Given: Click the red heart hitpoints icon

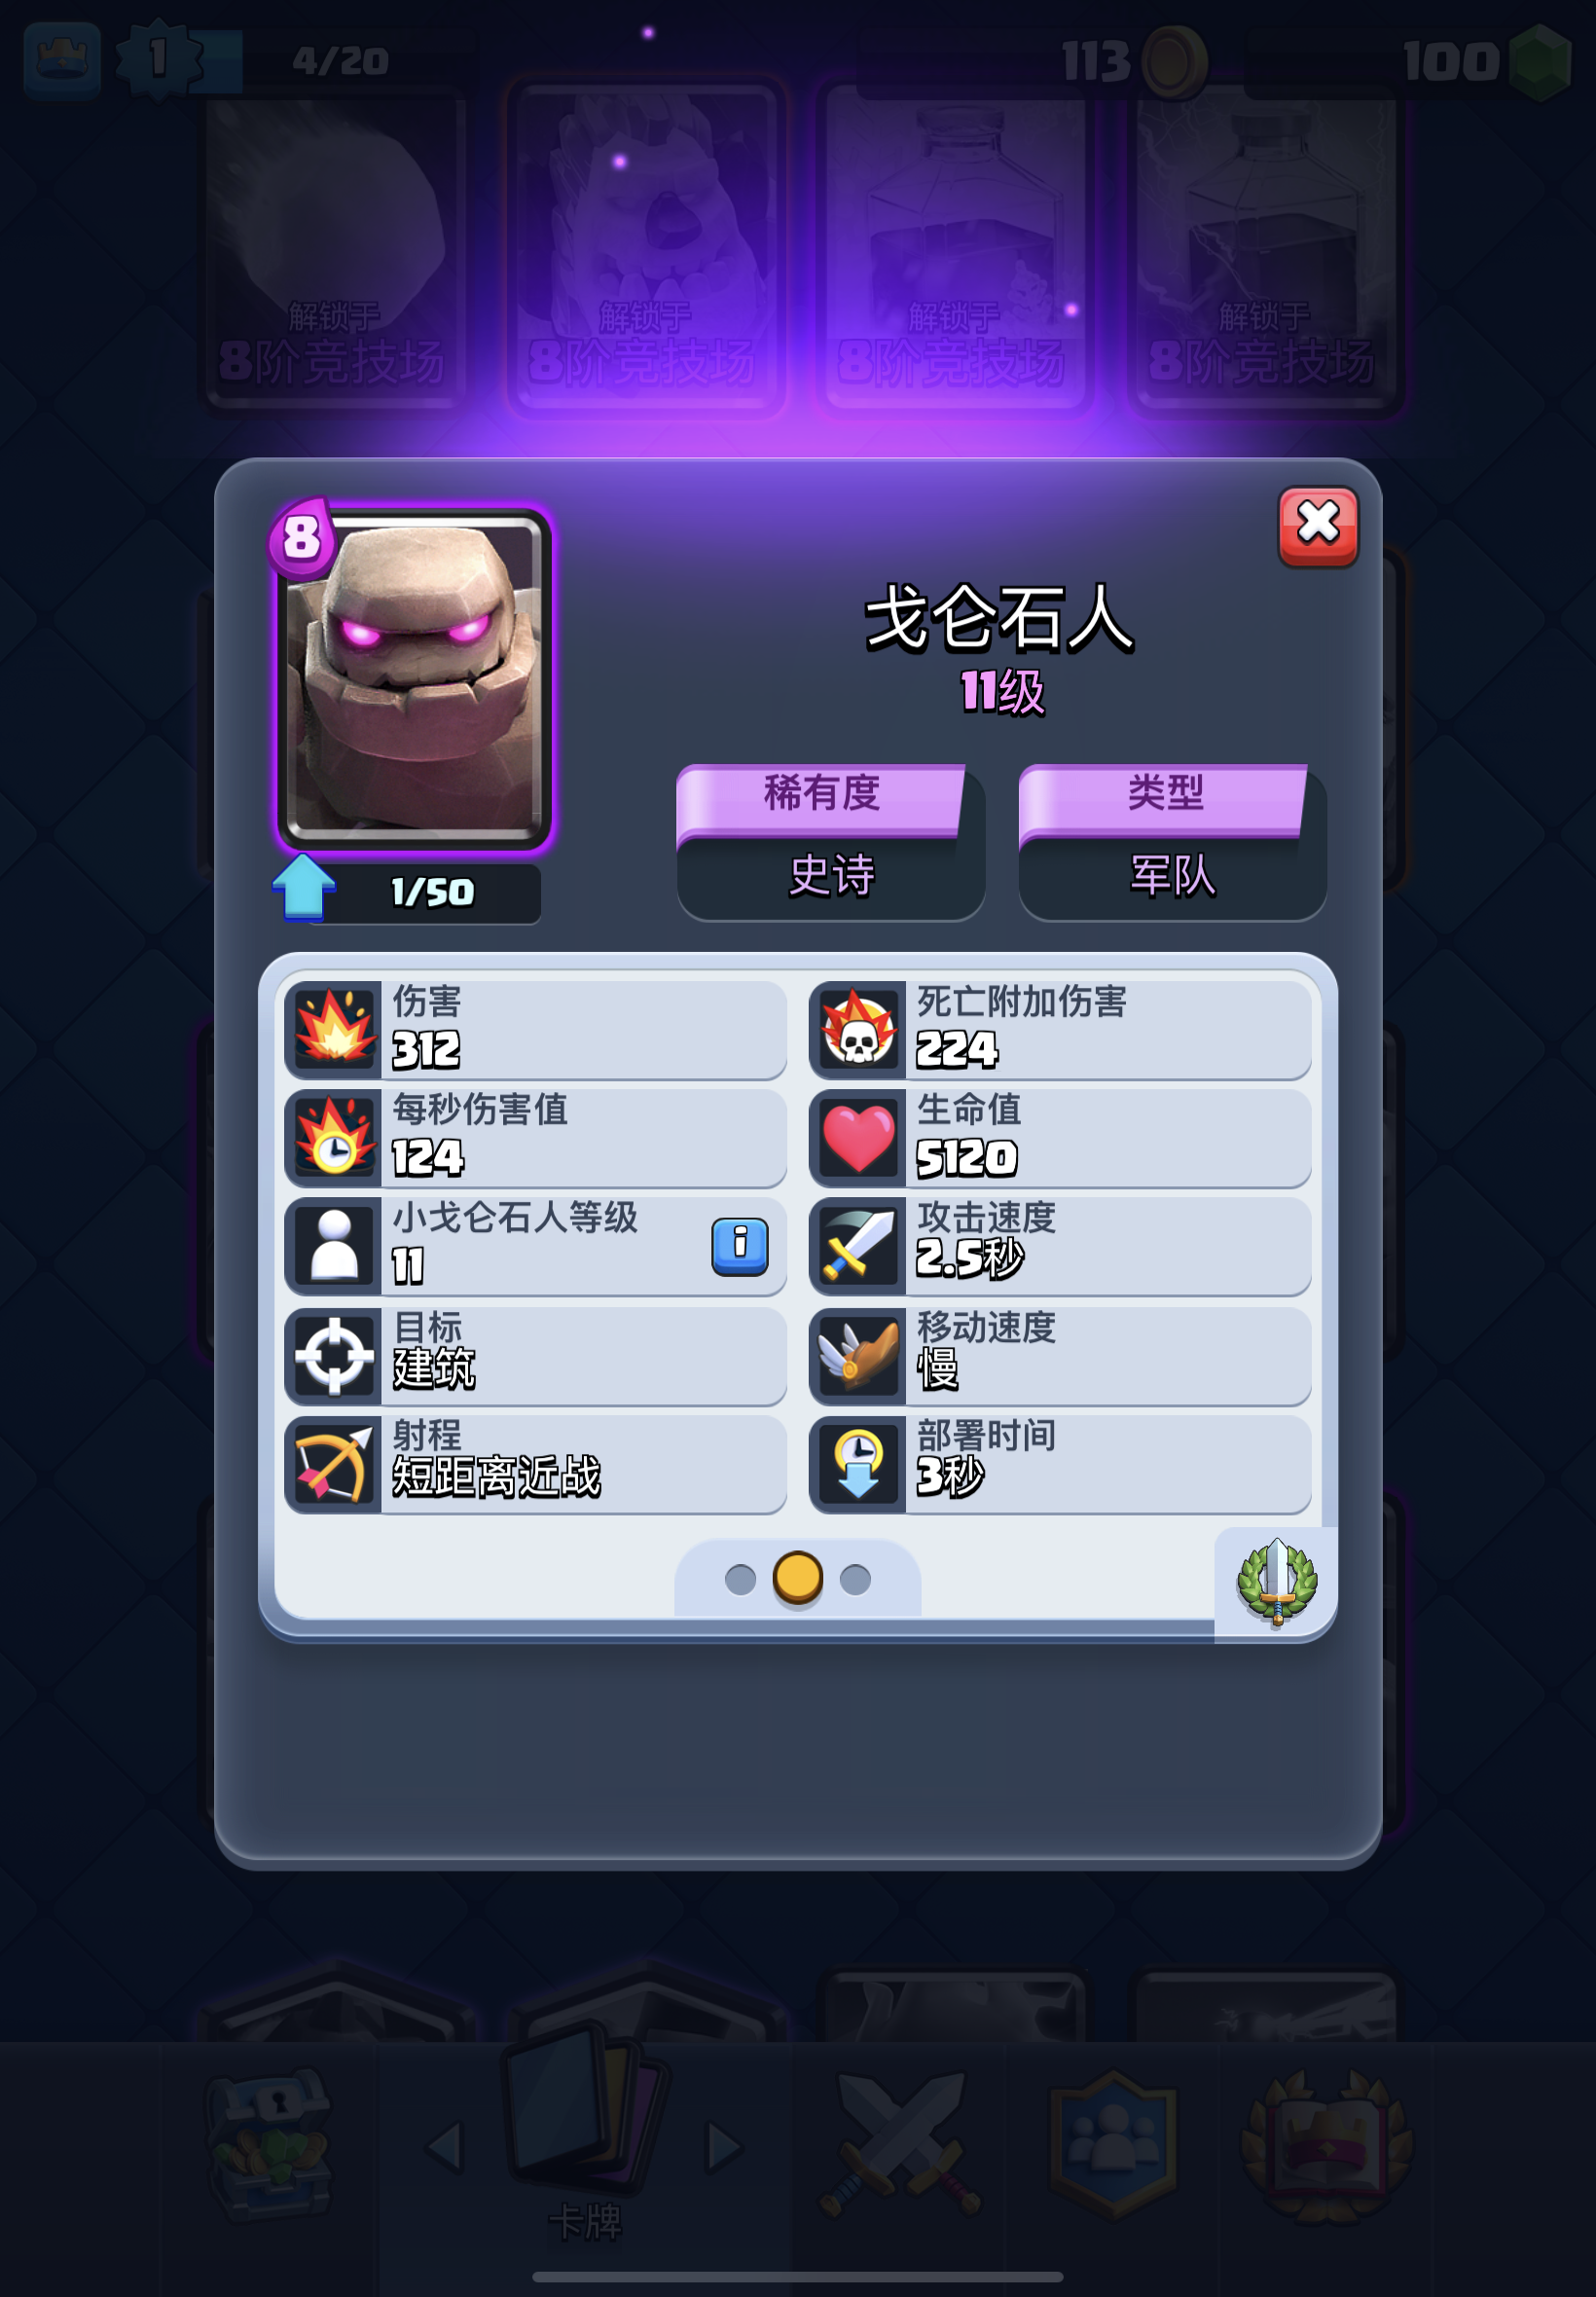Looking at the screenshot, I should (858, 1137).
